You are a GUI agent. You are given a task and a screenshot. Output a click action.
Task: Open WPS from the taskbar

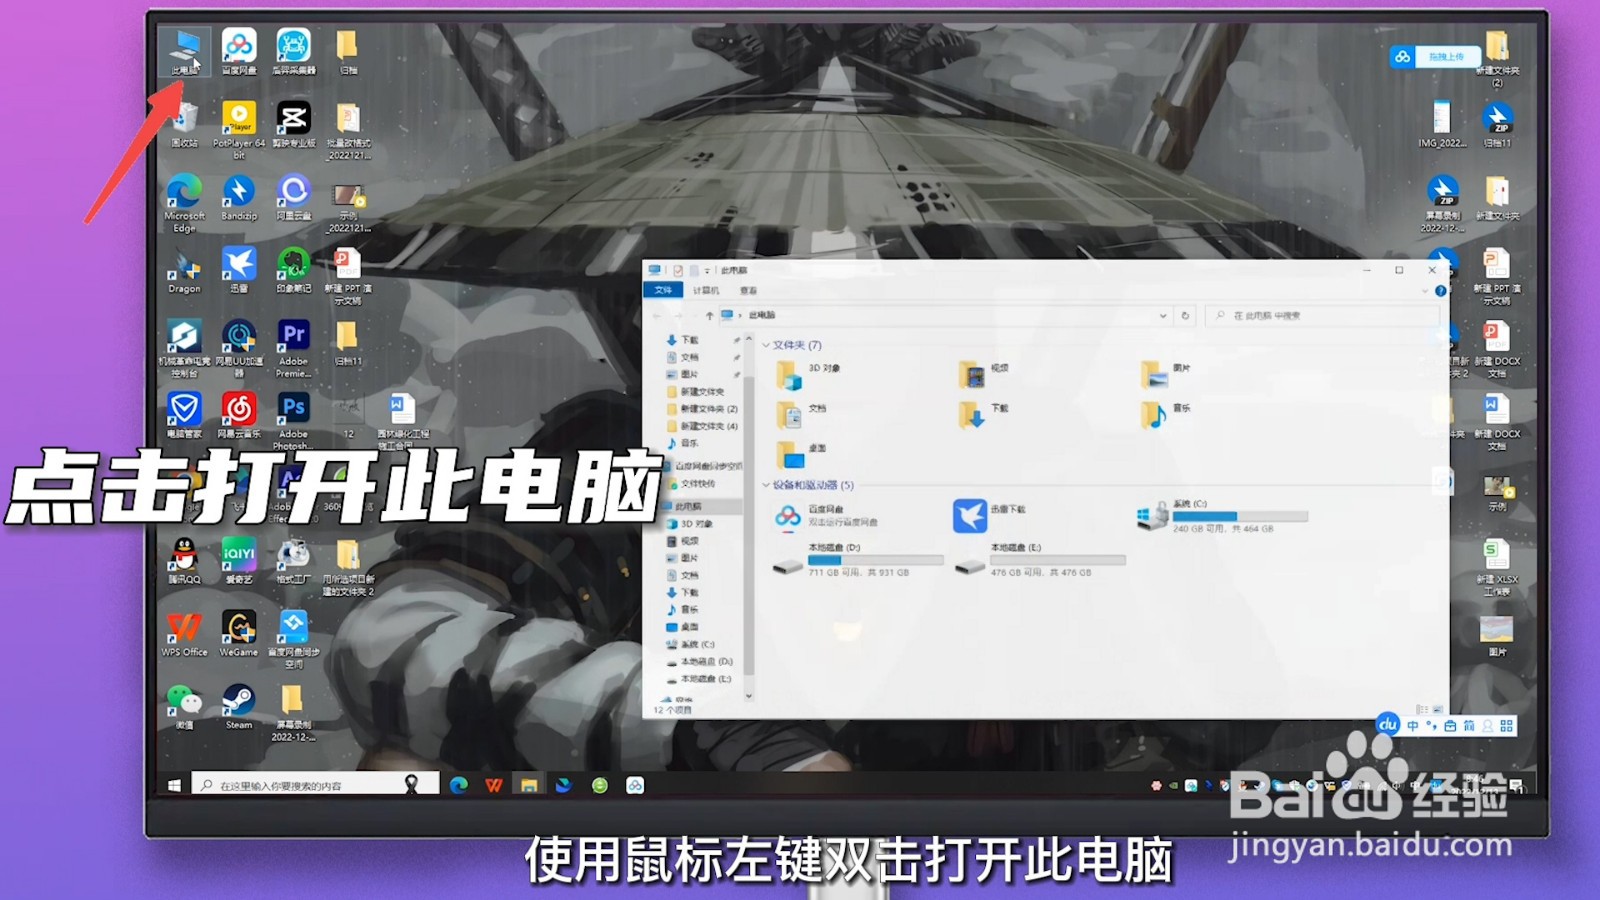[494, 785]
